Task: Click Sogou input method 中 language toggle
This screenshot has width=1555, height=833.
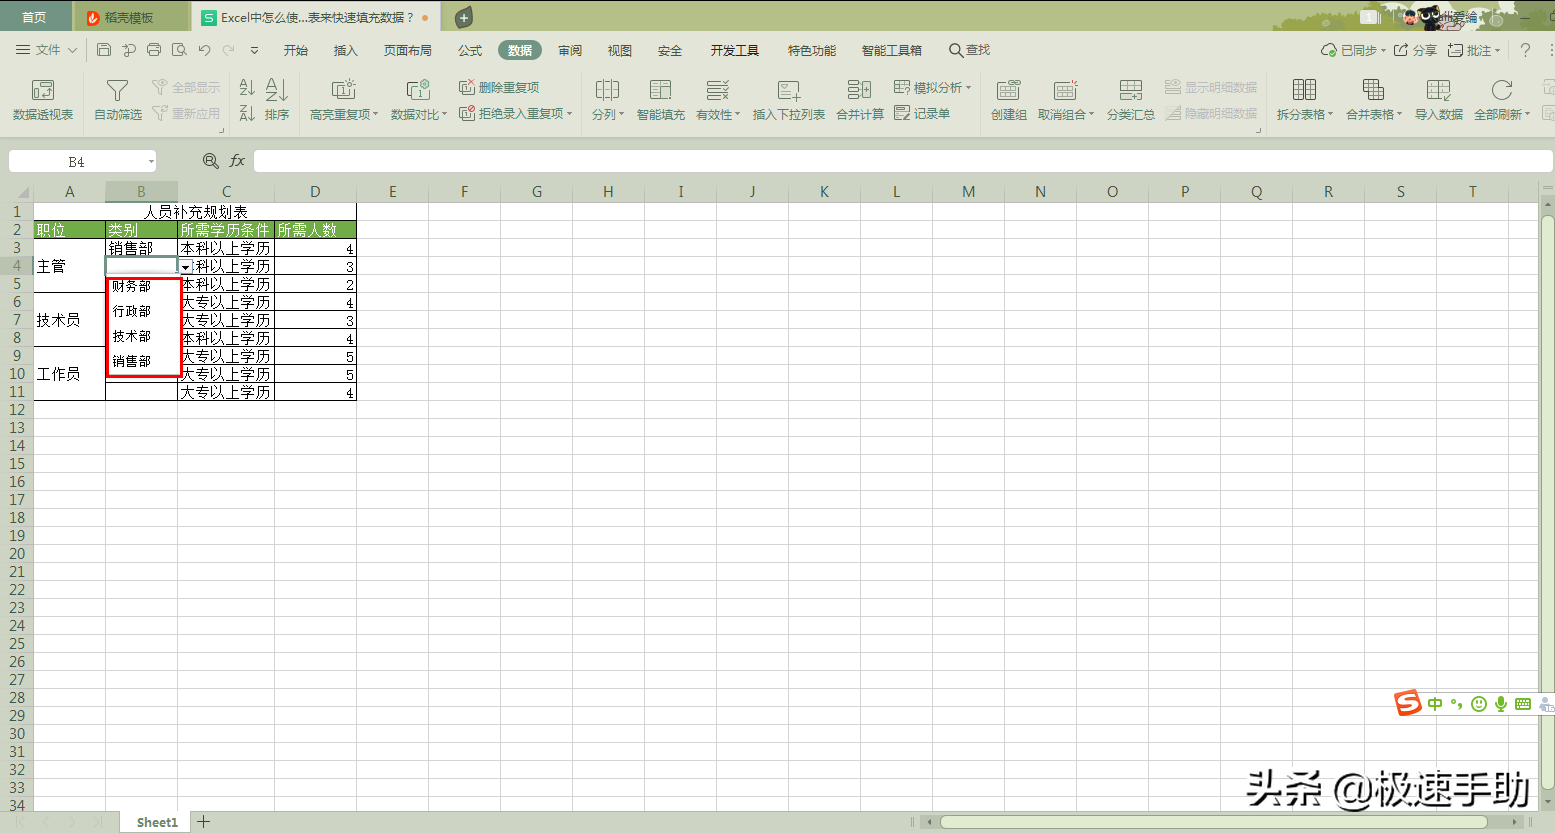Action: tap(1435, 704)
